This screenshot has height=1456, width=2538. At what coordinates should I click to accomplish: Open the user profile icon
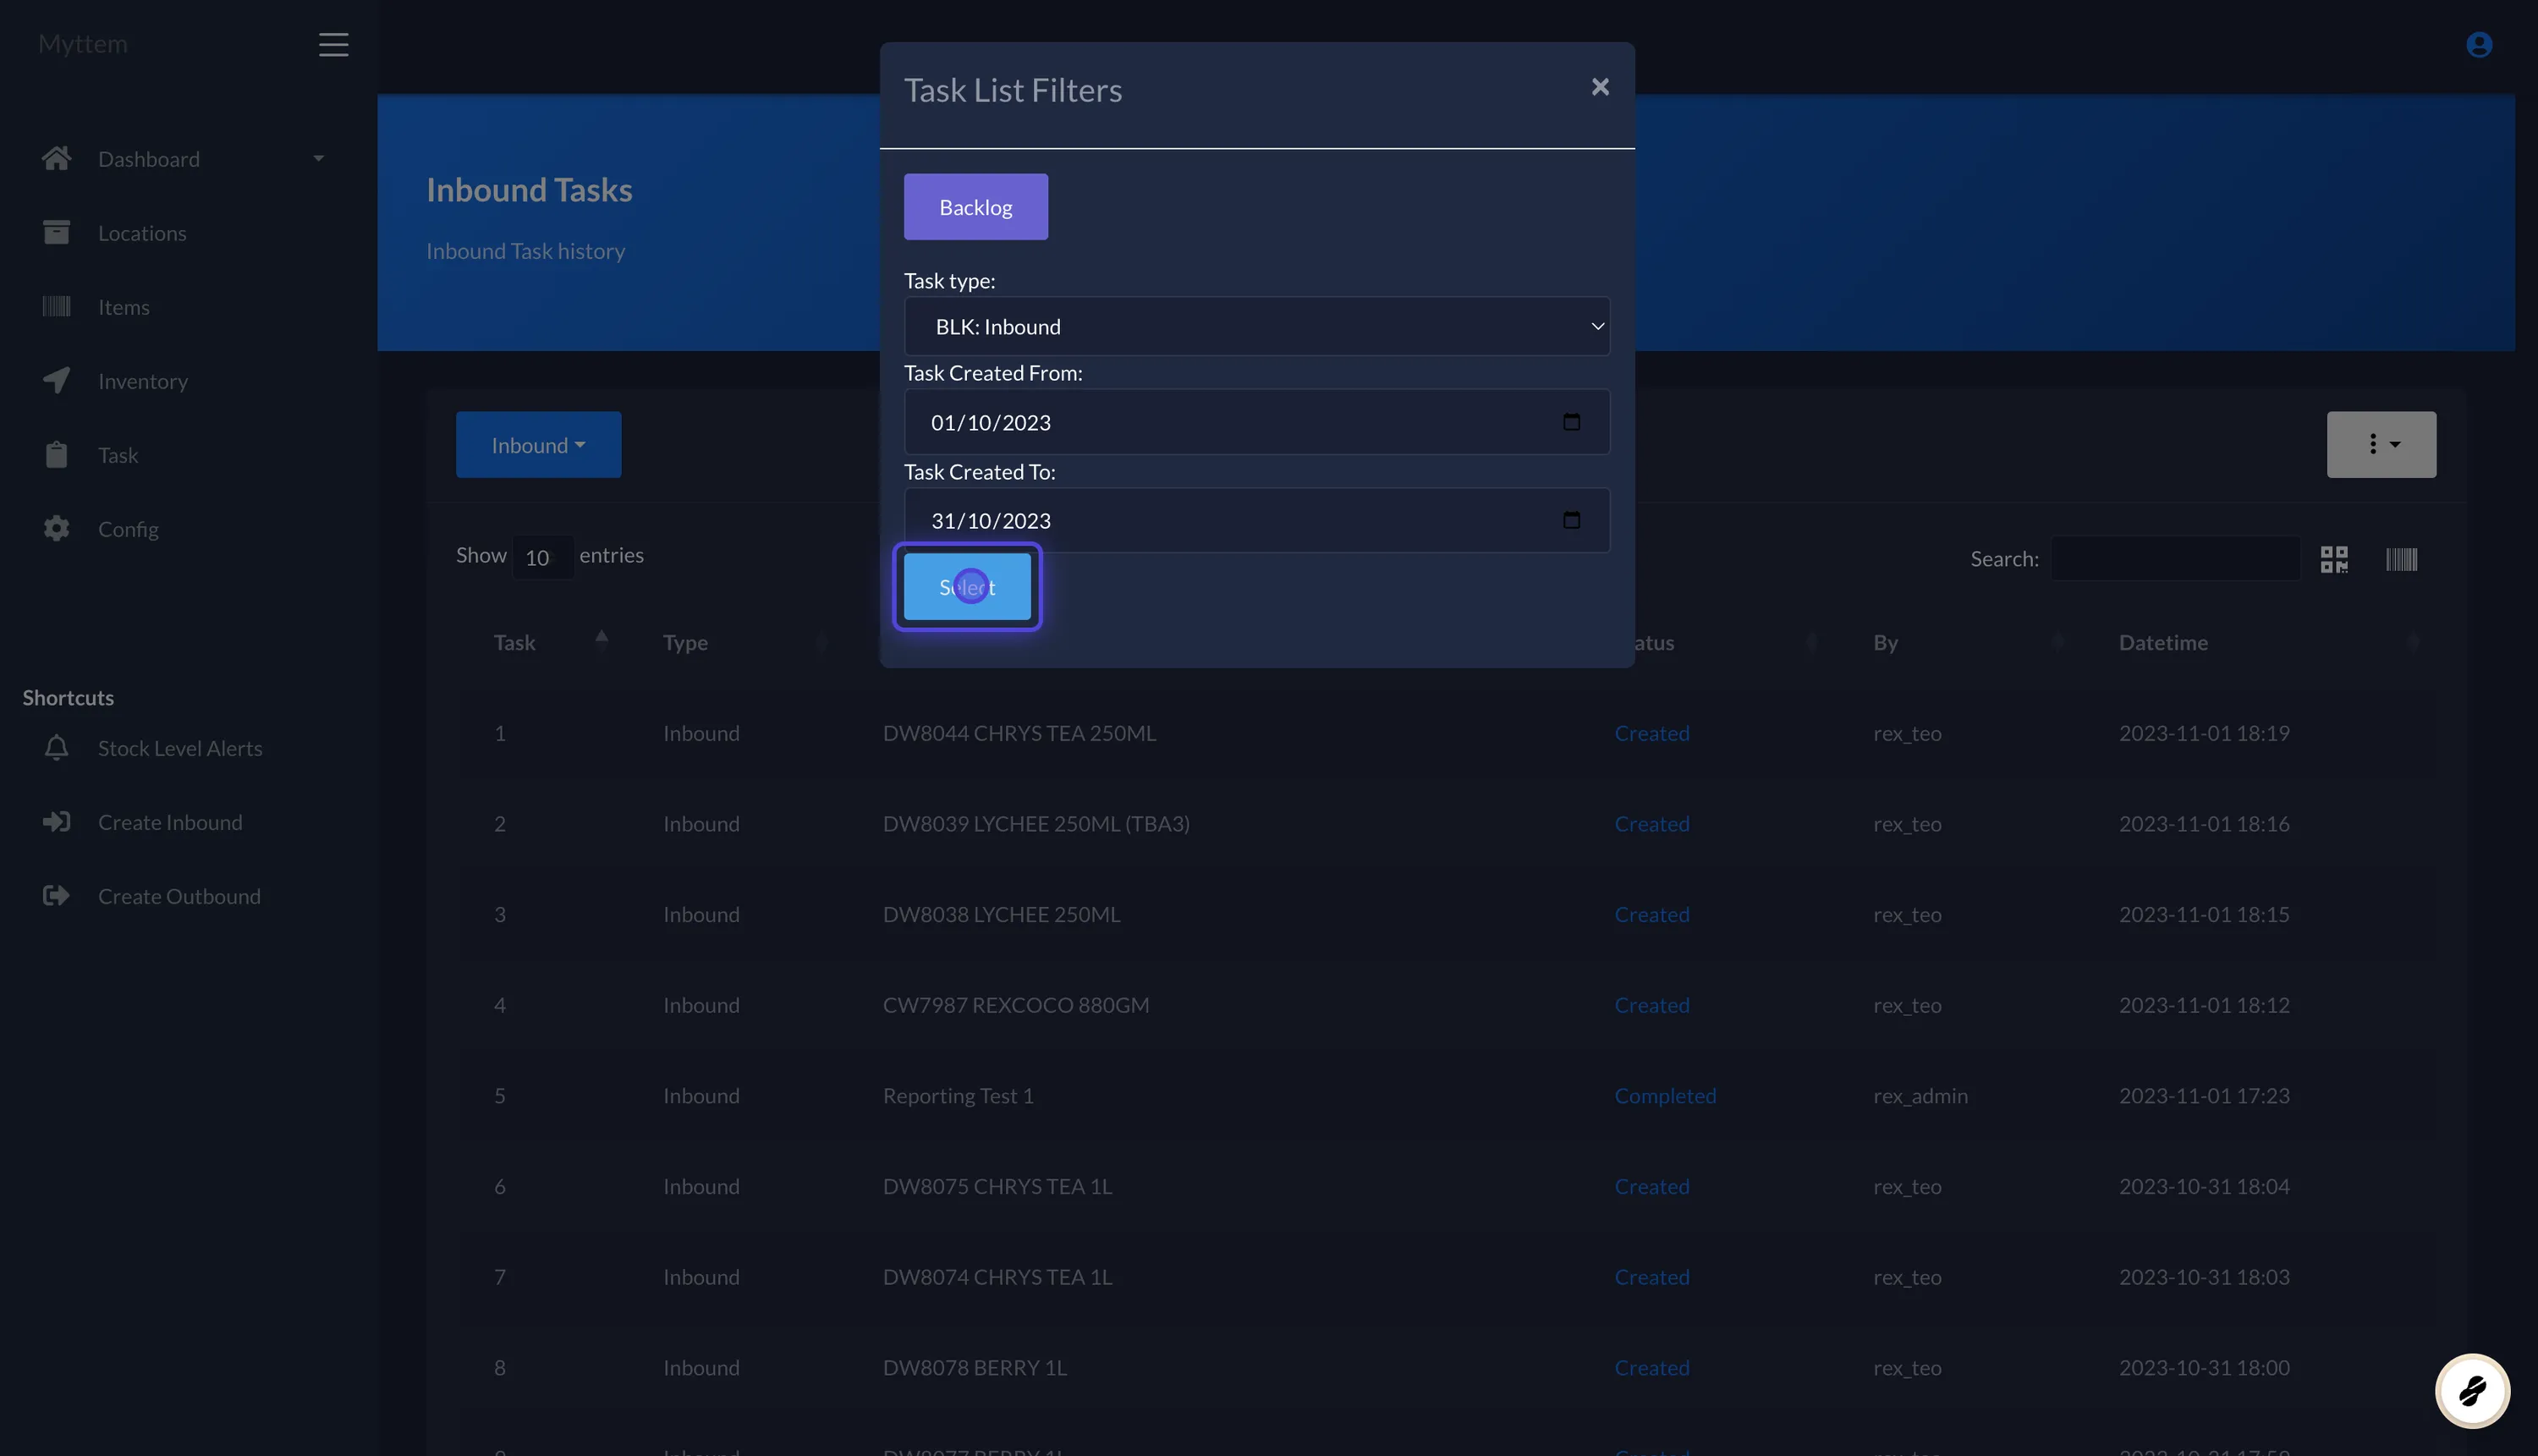pyautogui.click(x=2478, y=44)
